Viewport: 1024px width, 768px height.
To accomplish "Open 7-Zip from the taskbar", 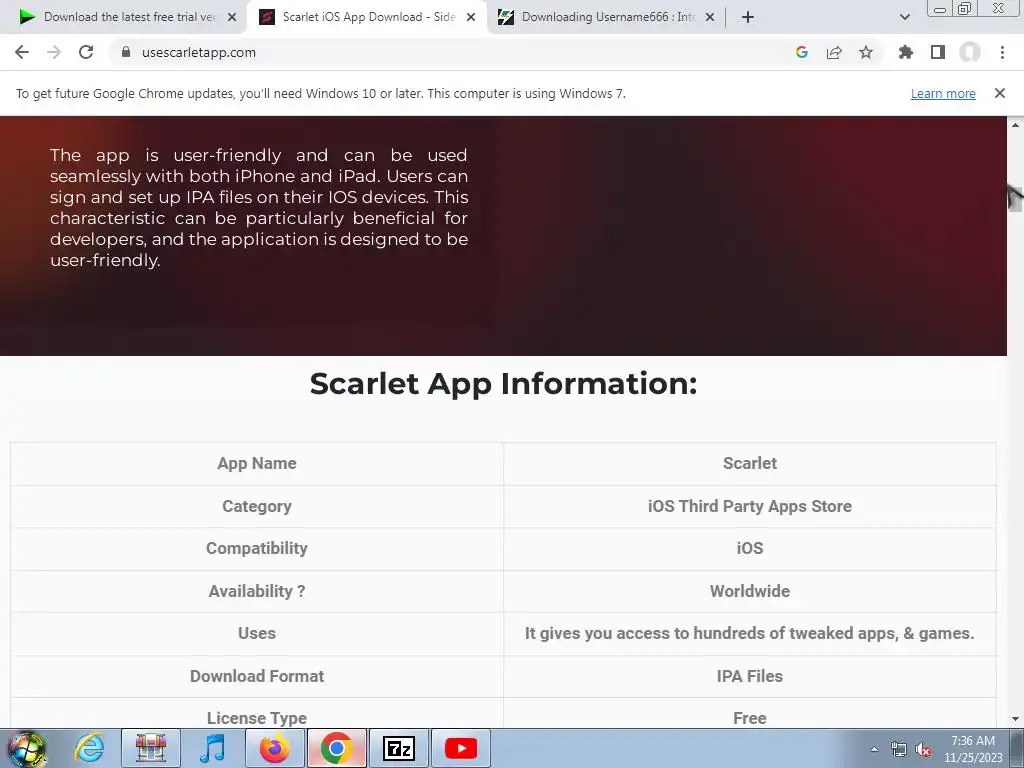I will [x=399, y=748].
